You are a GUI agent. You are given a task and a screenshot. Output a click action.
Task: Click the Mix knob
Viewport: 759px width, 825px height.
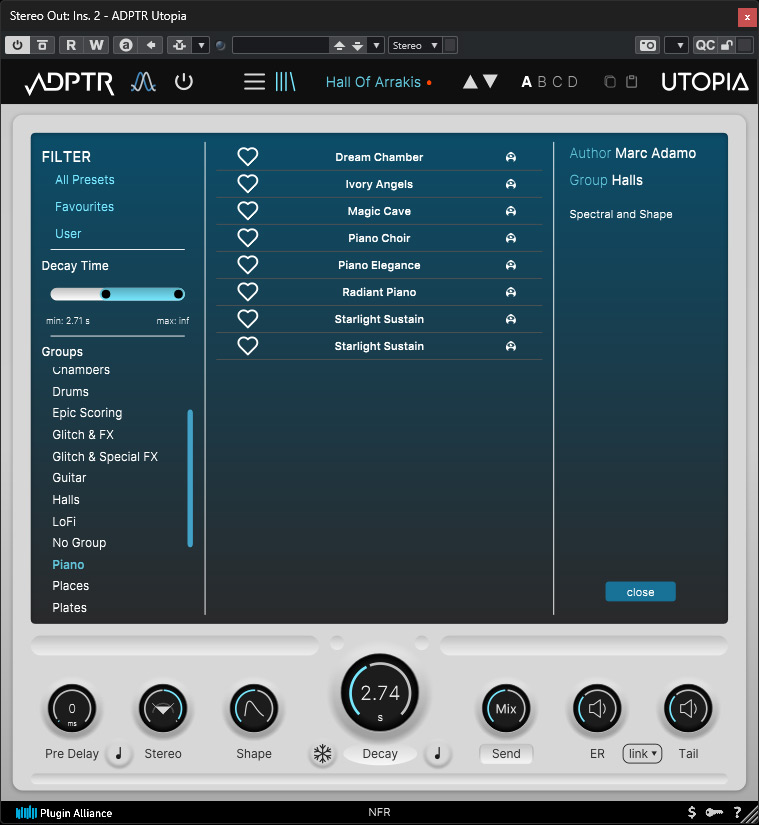coord(506,709)
